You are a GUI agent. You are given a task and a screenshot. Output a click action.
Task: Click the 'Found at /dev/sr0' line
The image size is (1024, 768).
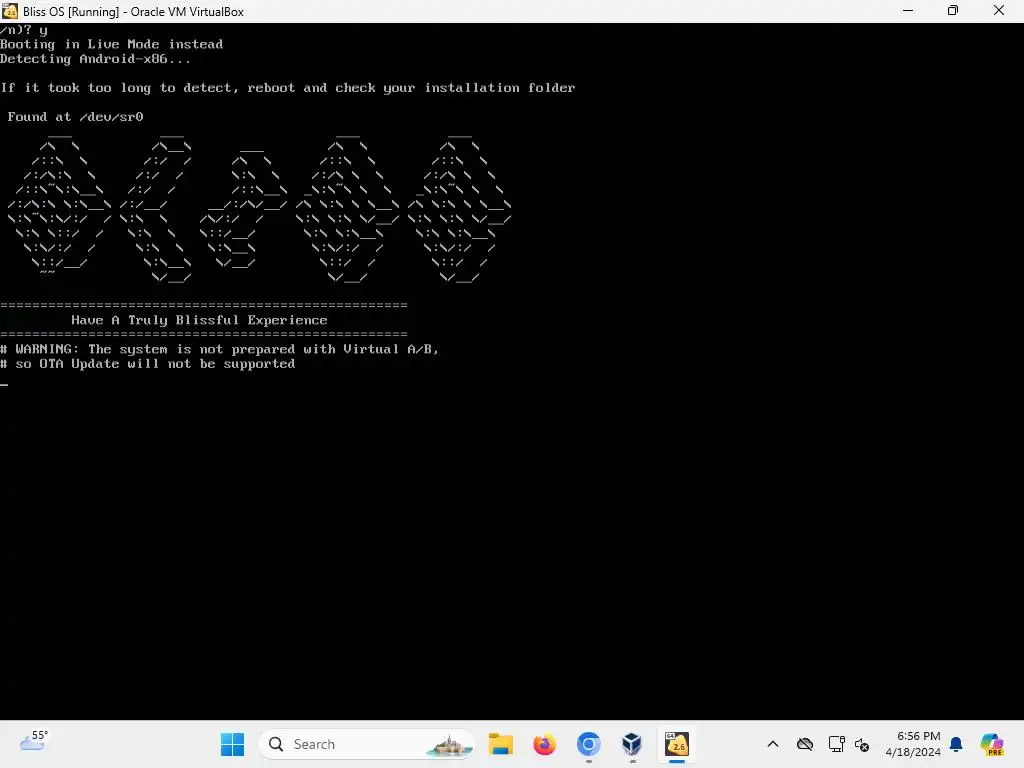click(x=75, y=117)
